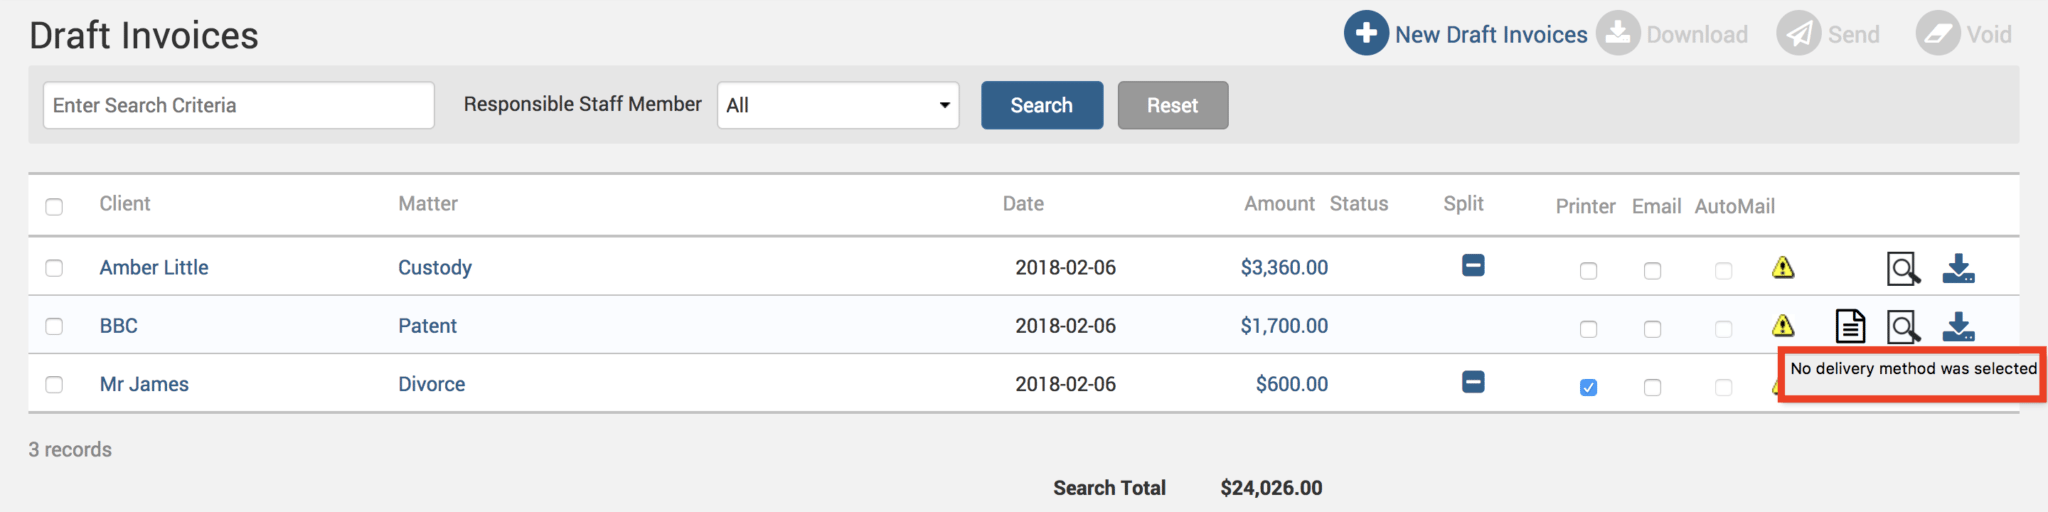Check the select-all checkbox in table header
Image resolution: width=2048 pixels, height=512 pixels.
point(54,207)
